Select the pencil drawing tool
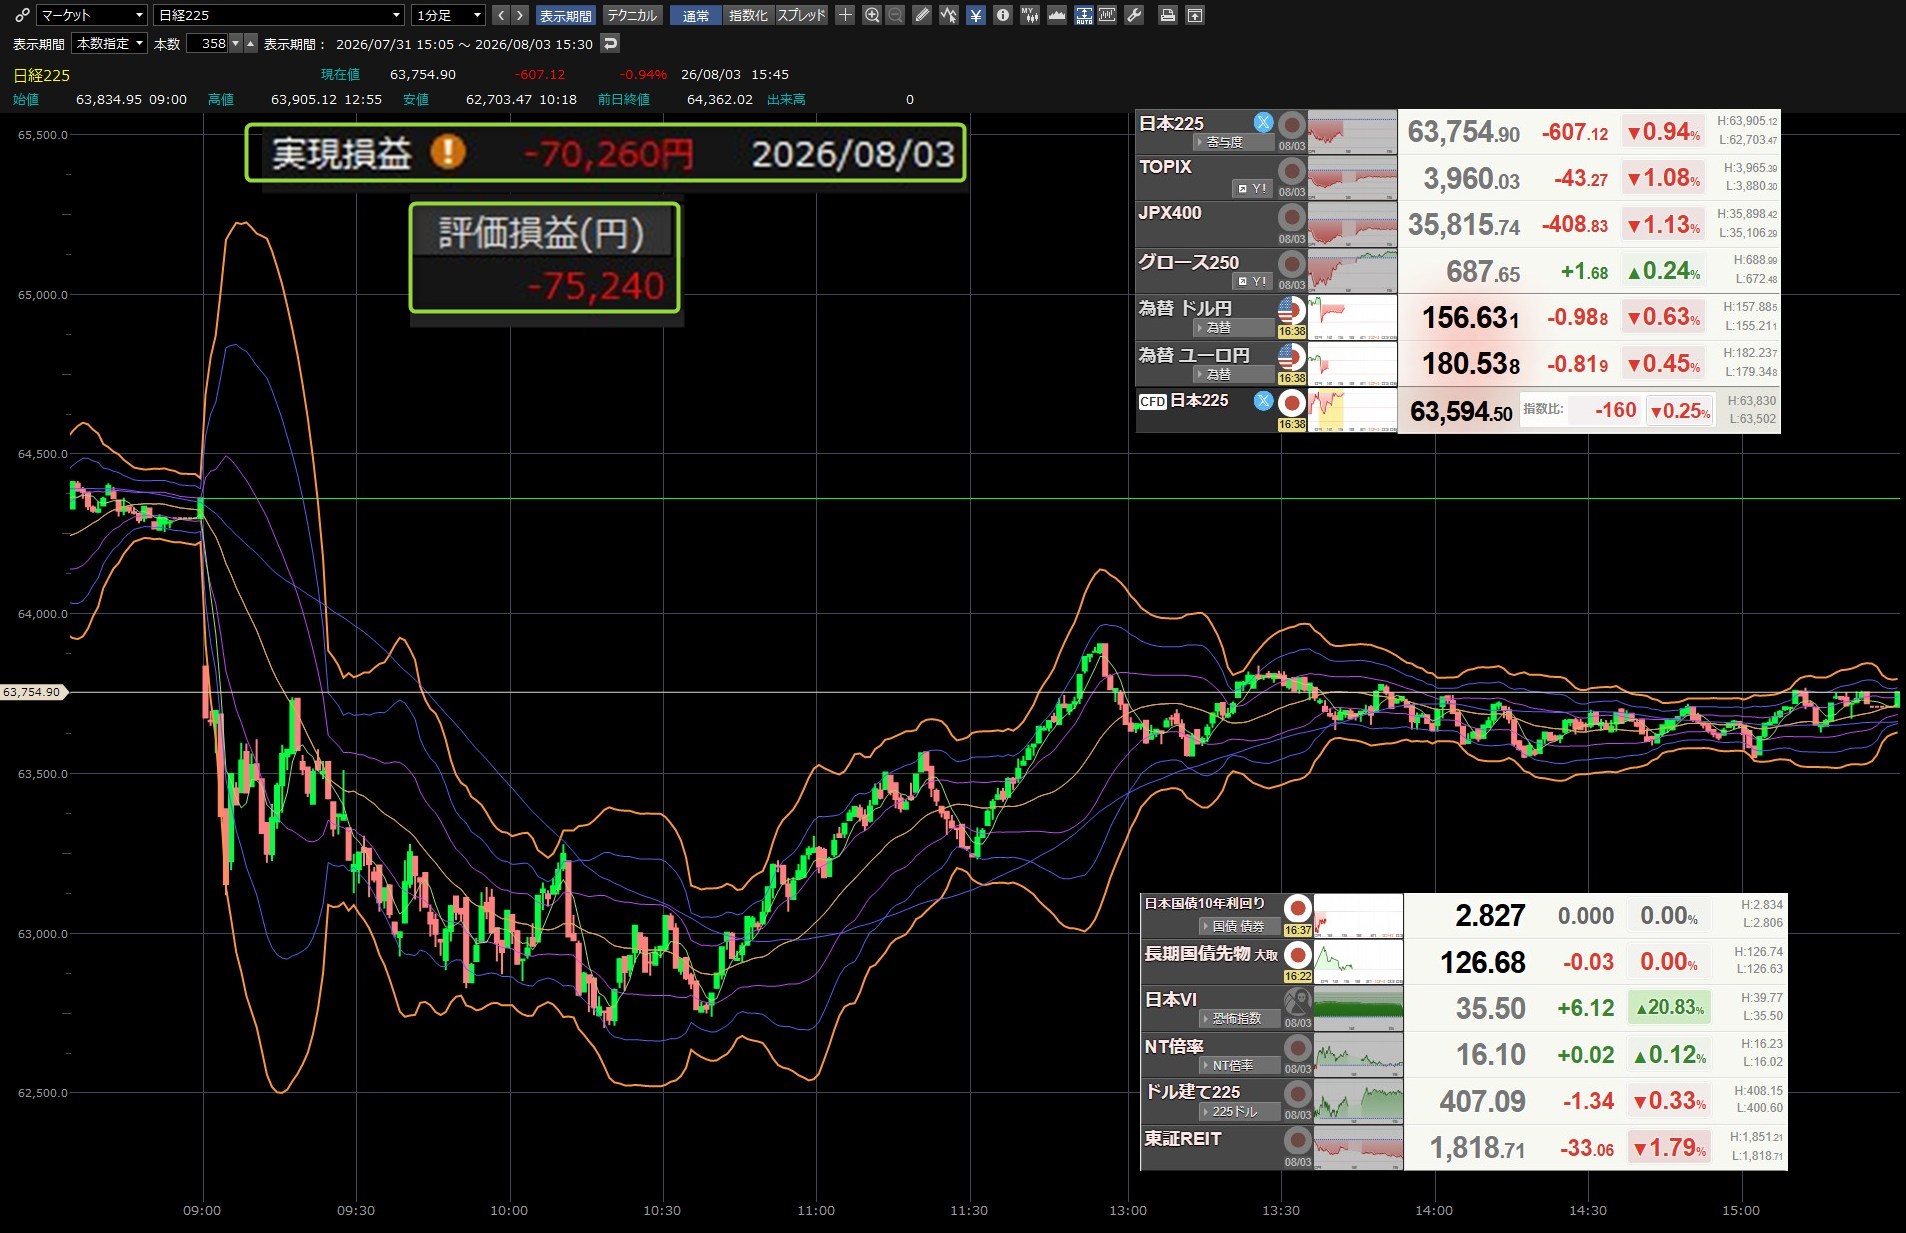1906x1233 pixels. [922, 15]
